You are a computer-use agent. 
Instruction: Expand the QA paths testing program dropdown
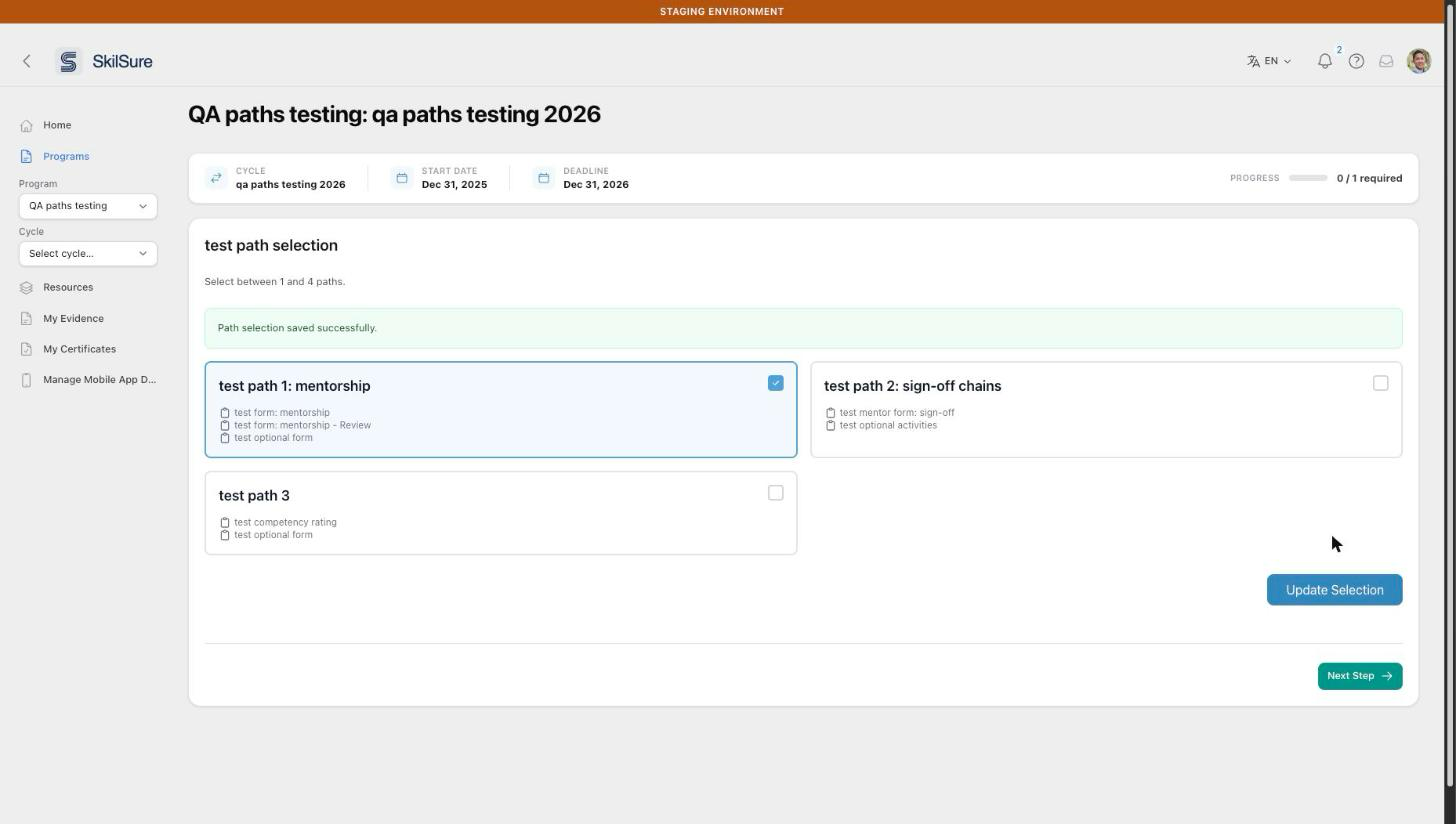point(88,206)
